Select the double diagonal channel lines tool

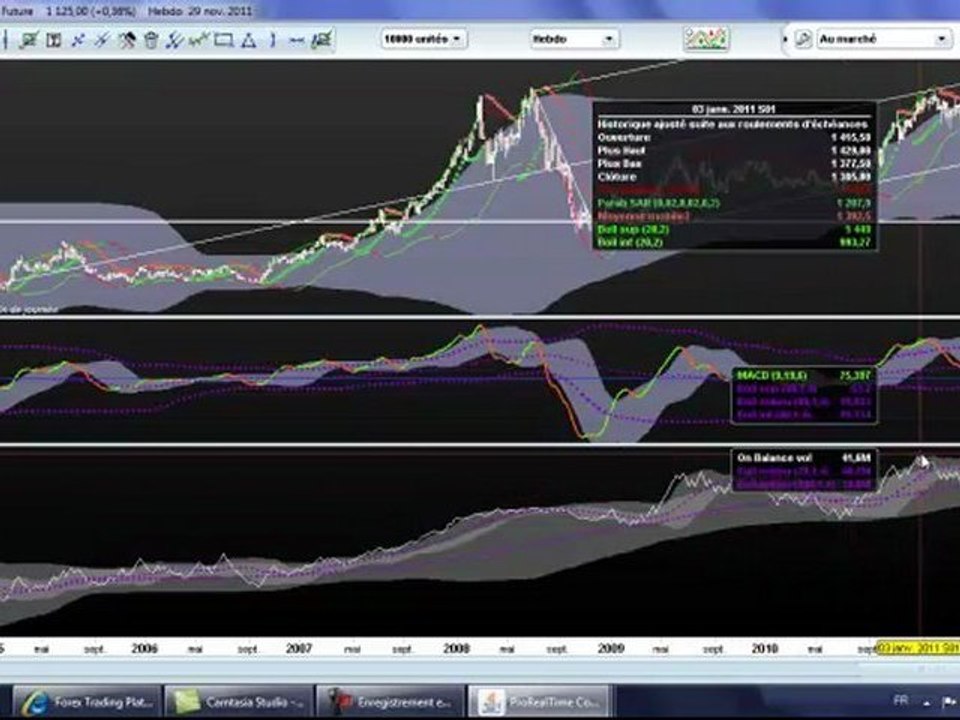click(x=174, y=40)
